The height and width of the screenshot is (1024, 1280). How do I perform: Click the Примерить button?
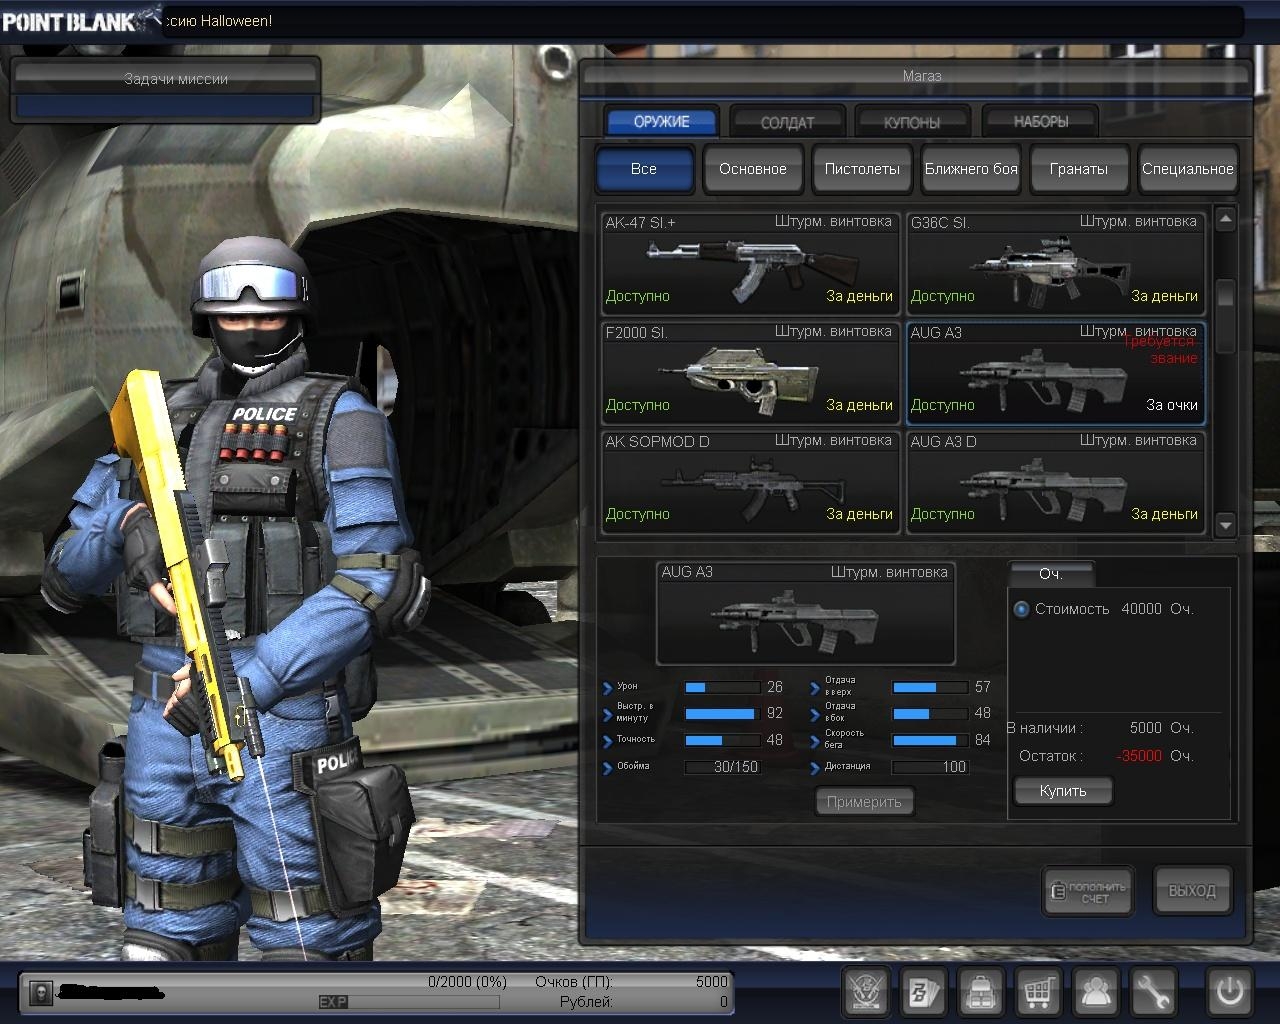coord(864,802)
